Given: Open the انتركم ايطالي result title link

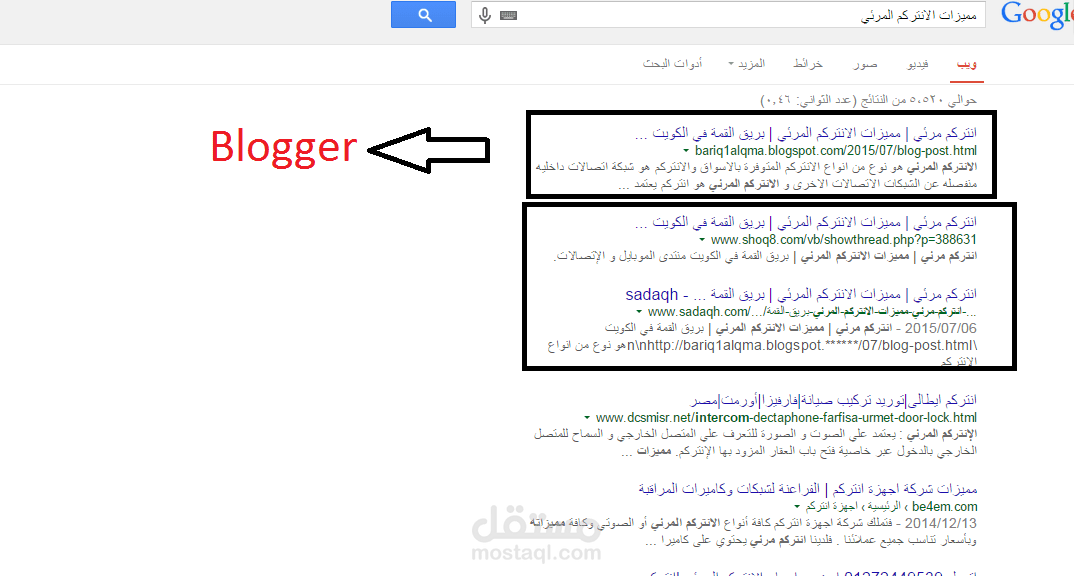Looking at the screenshot, I should [834, 400].
